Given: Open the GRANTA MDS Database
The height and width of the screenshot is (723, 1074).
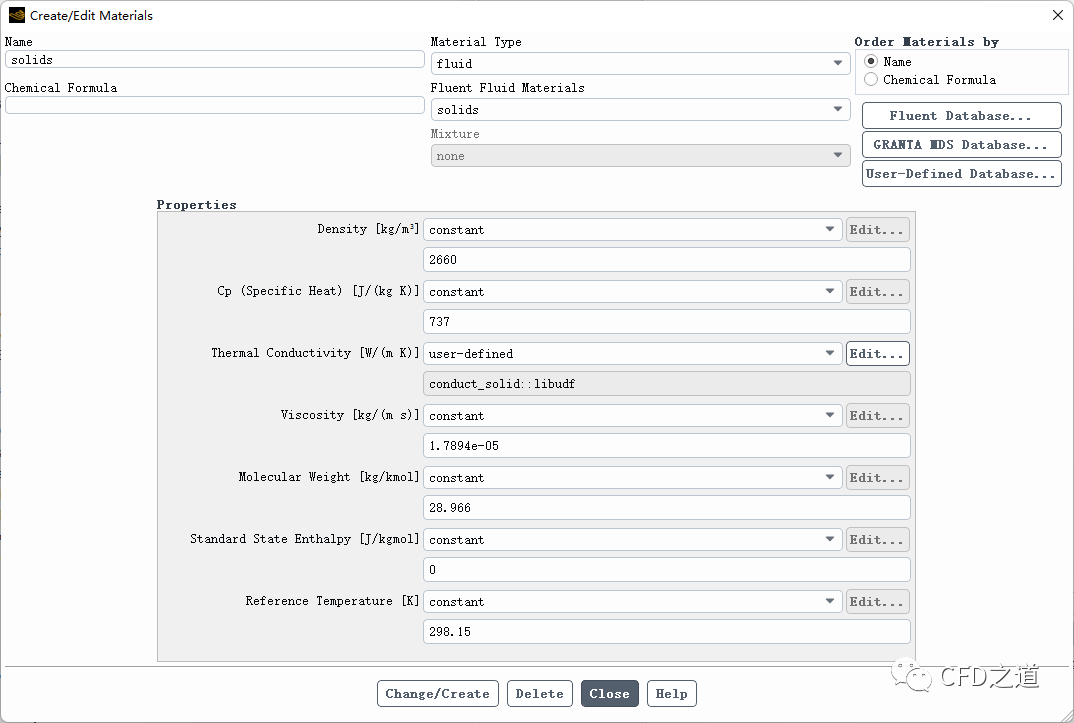Looking at the screenshot, I should [962, 144].
